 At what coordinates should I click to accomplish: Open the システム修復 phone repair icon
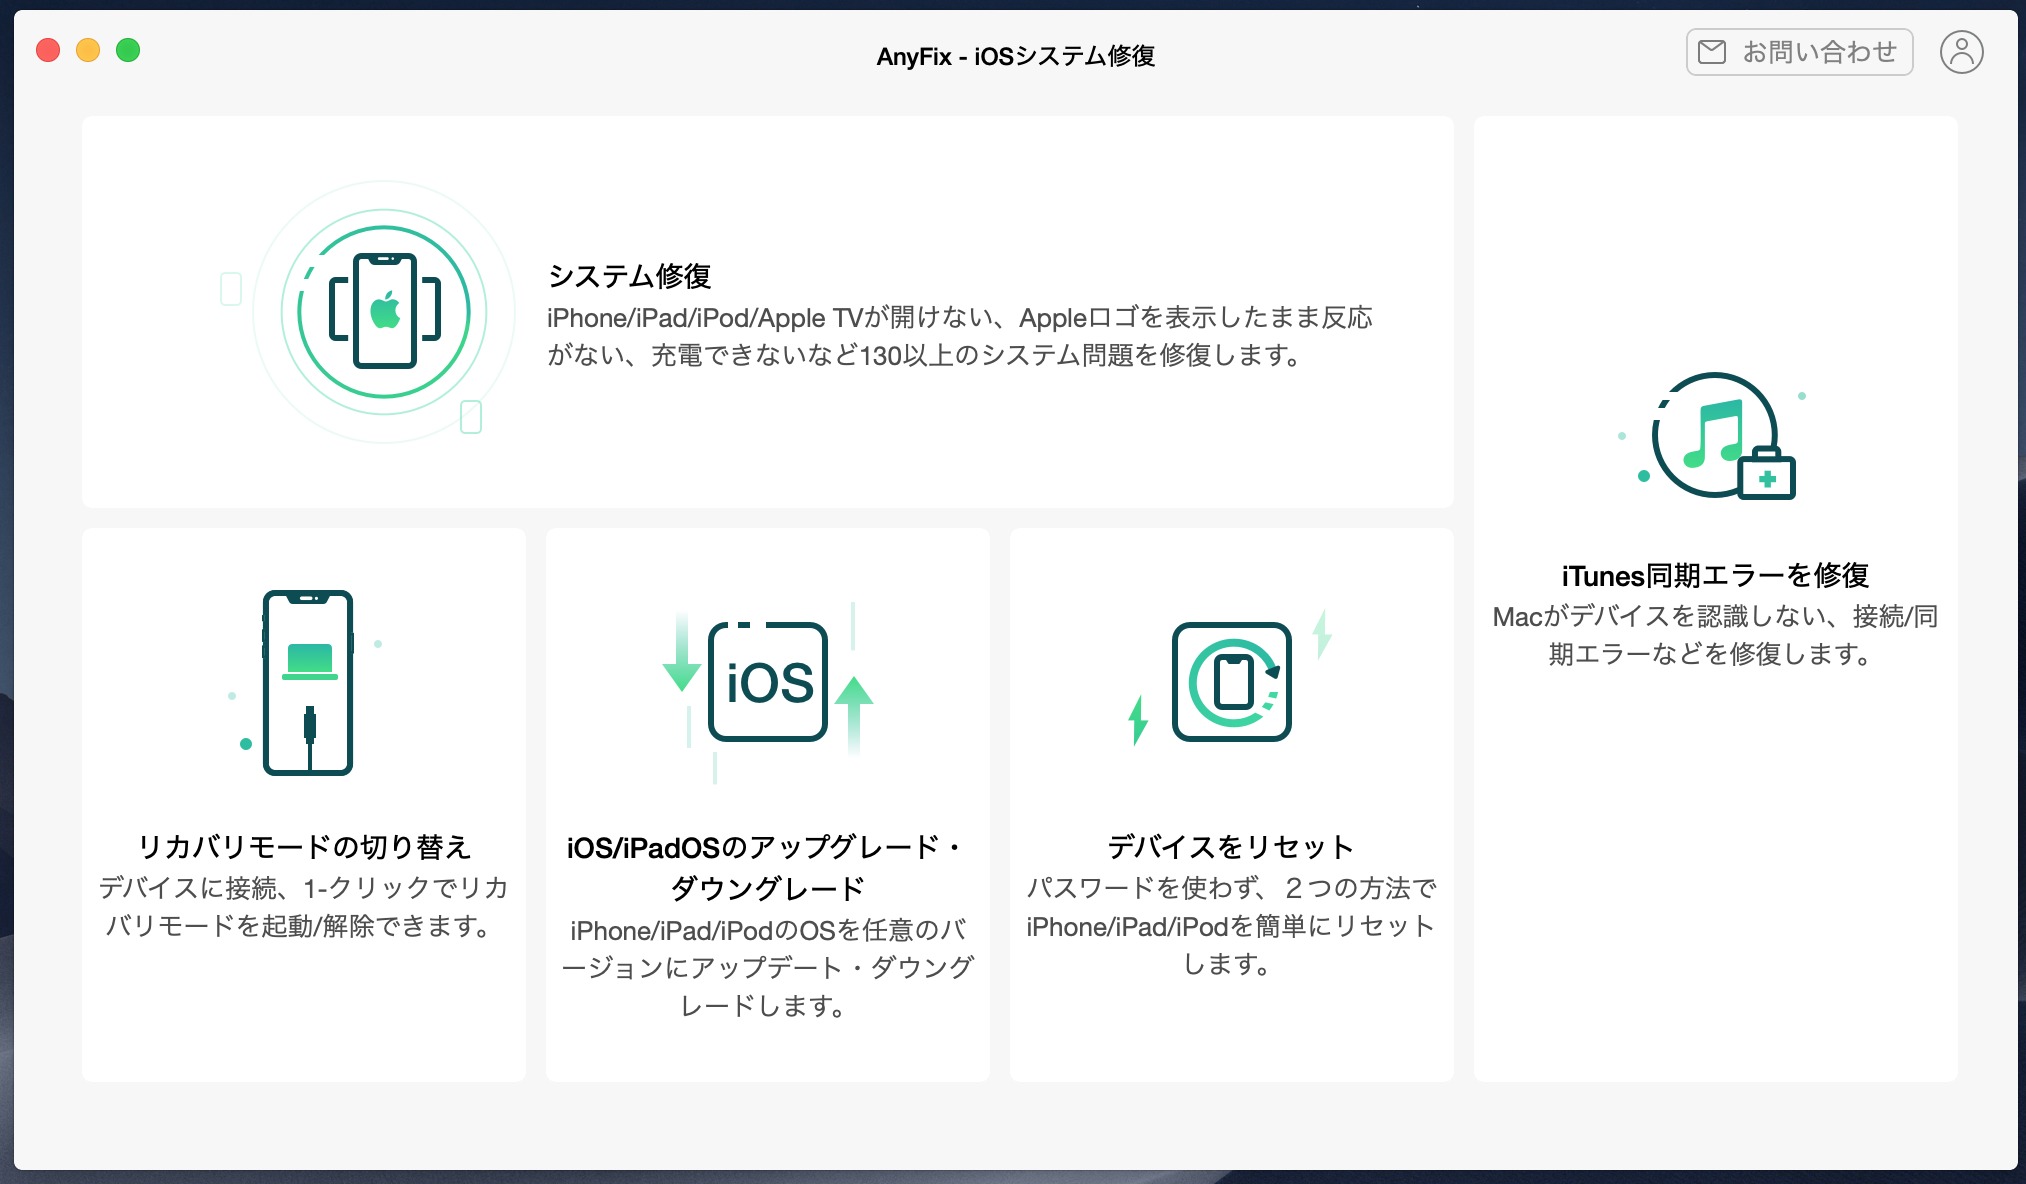click(x=384, y=312)
